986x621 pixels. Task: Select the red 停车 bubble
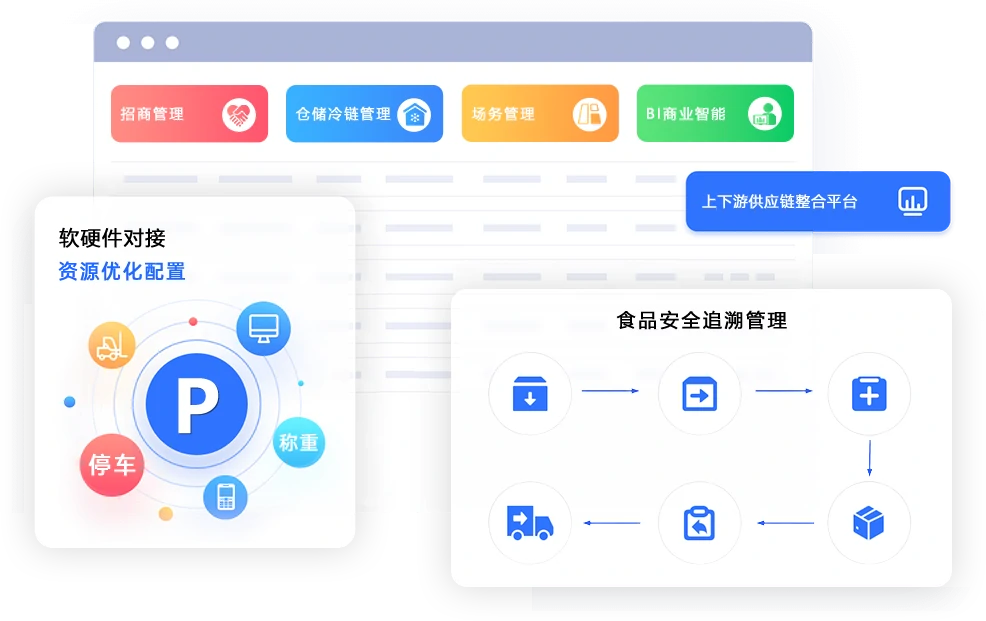point(112,465)
